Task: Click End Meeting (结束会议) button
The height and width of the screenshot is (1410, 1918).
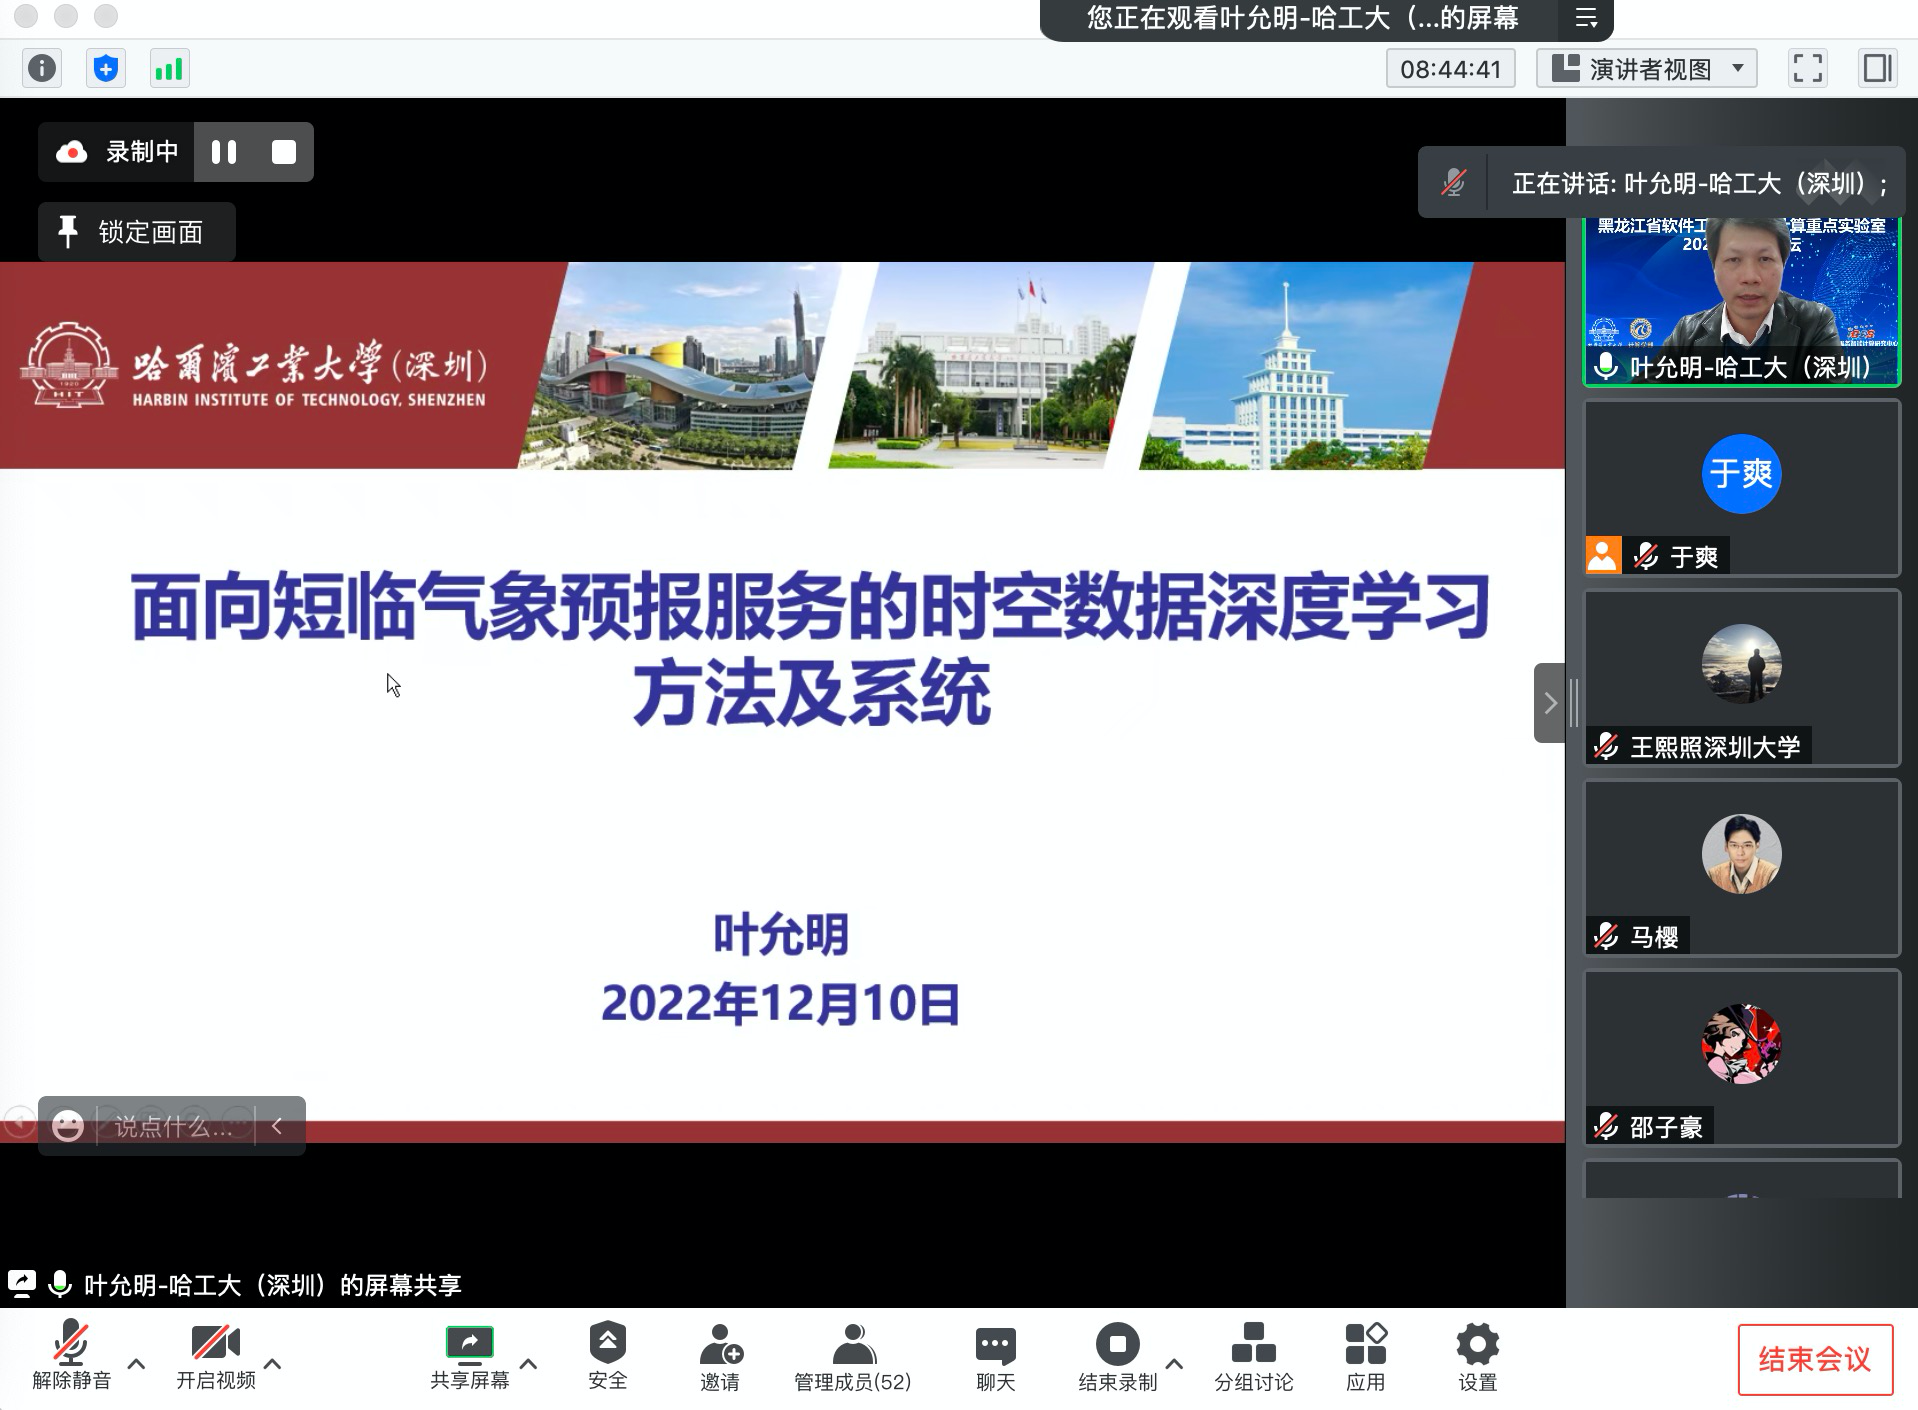Action: click(x=1814, y=1359)
